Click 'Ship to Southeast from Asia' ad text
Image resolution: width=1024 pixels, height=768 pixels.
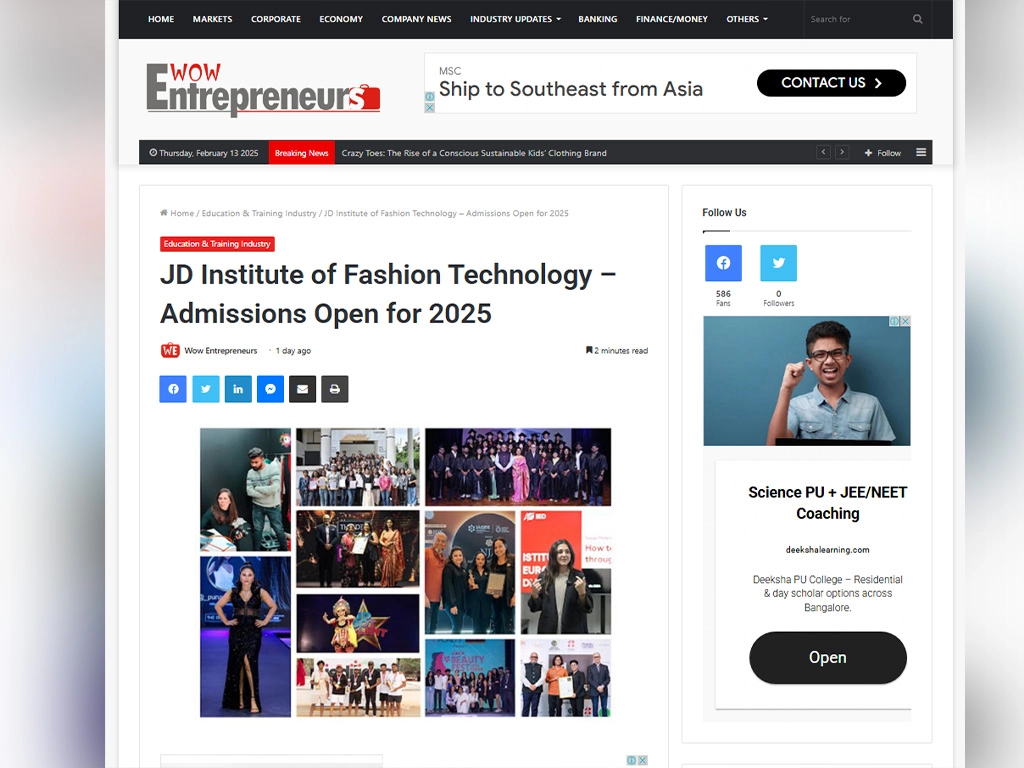pos(571,89)
